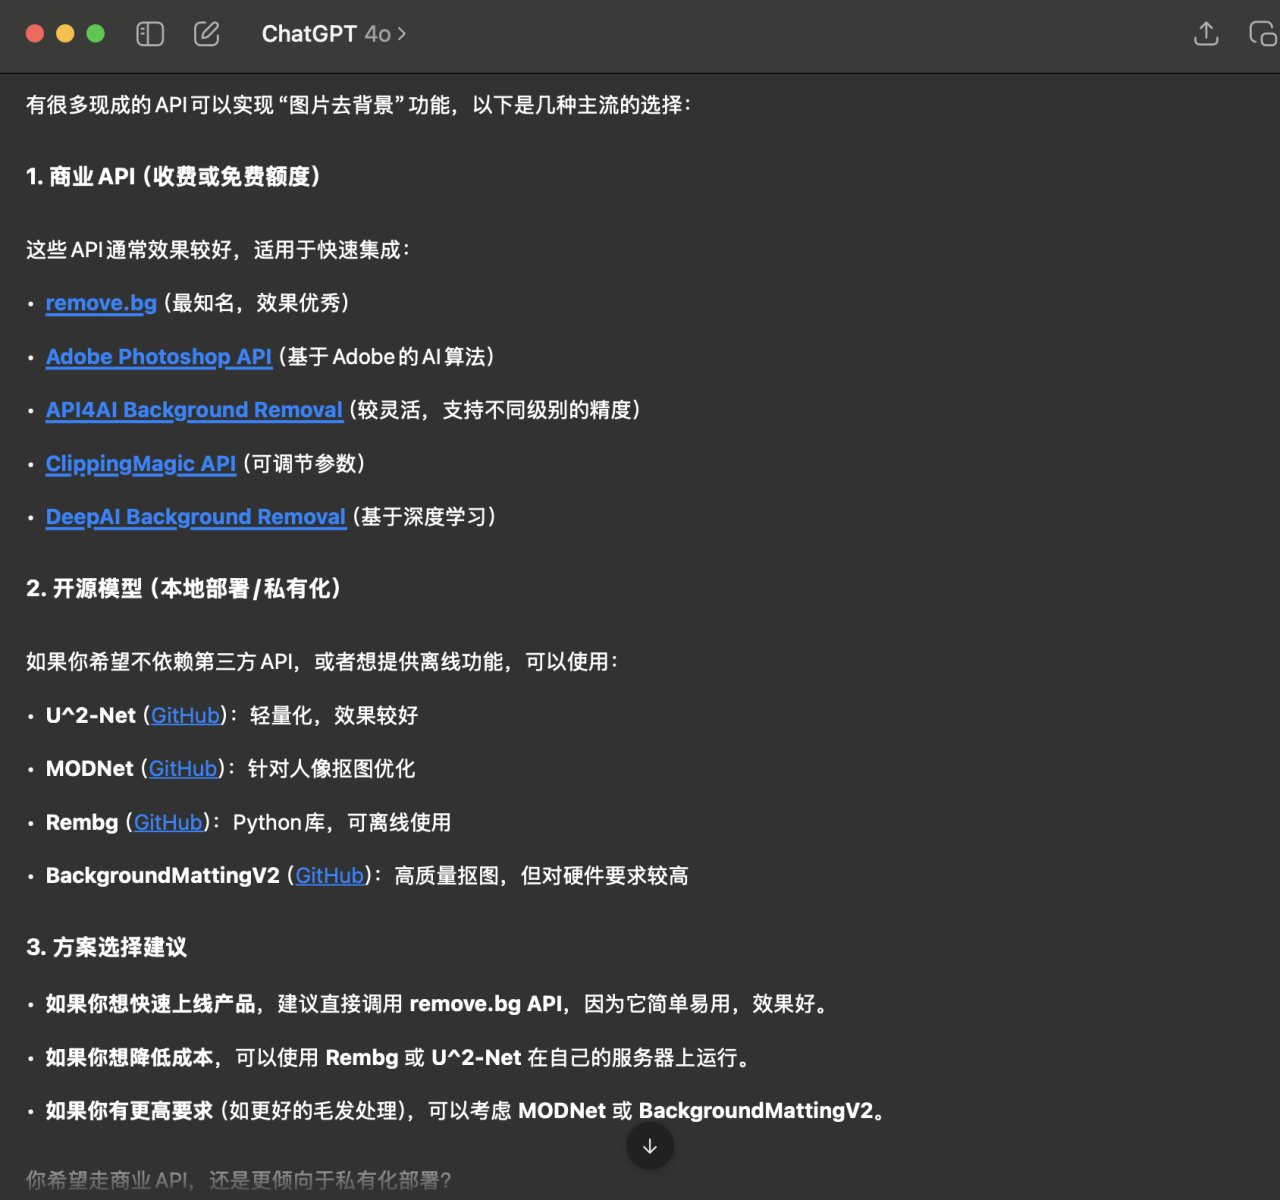Open the MODNet GitHub link

183,769
